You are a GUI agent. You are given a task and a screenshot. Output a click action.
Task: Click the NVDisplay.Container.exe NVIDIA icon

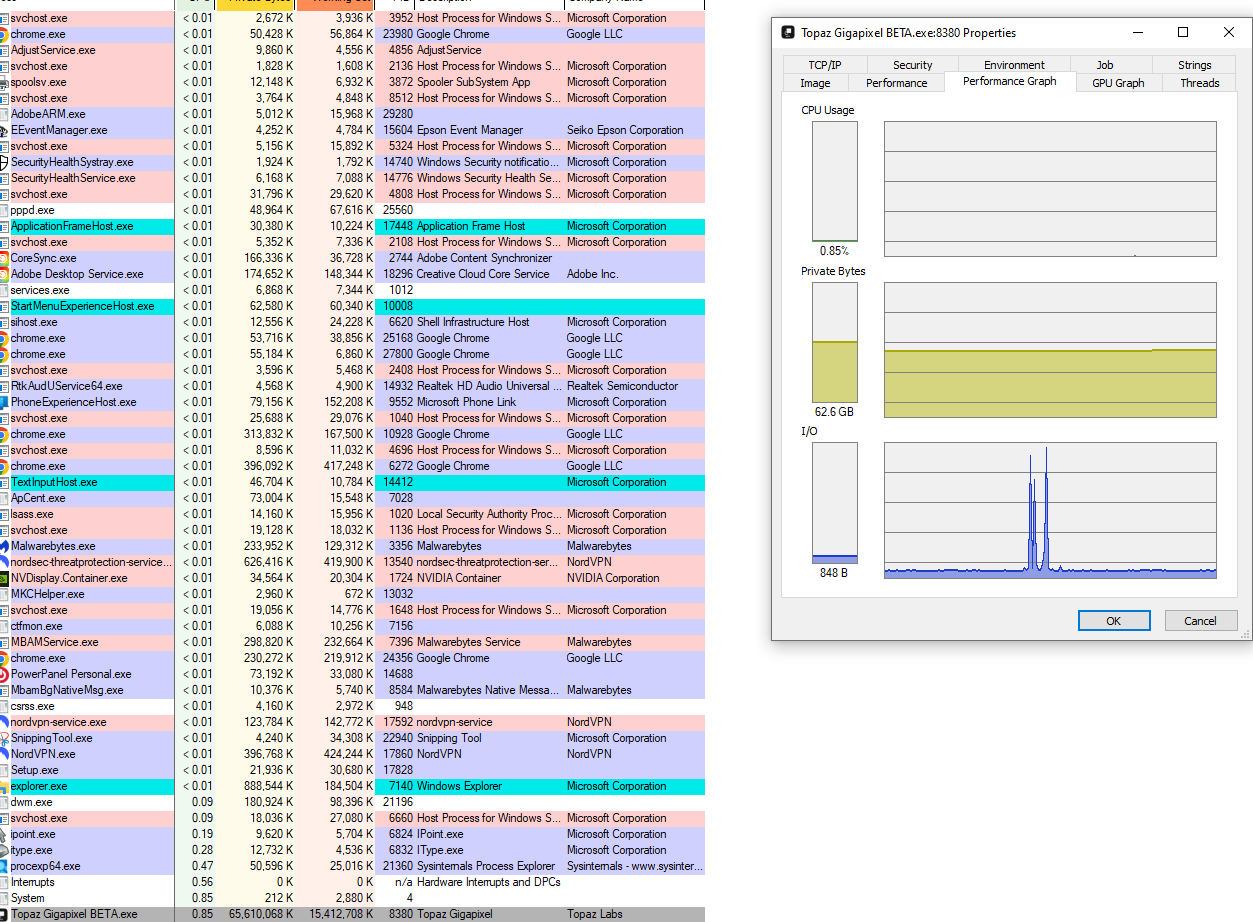(x=4, y=578)
